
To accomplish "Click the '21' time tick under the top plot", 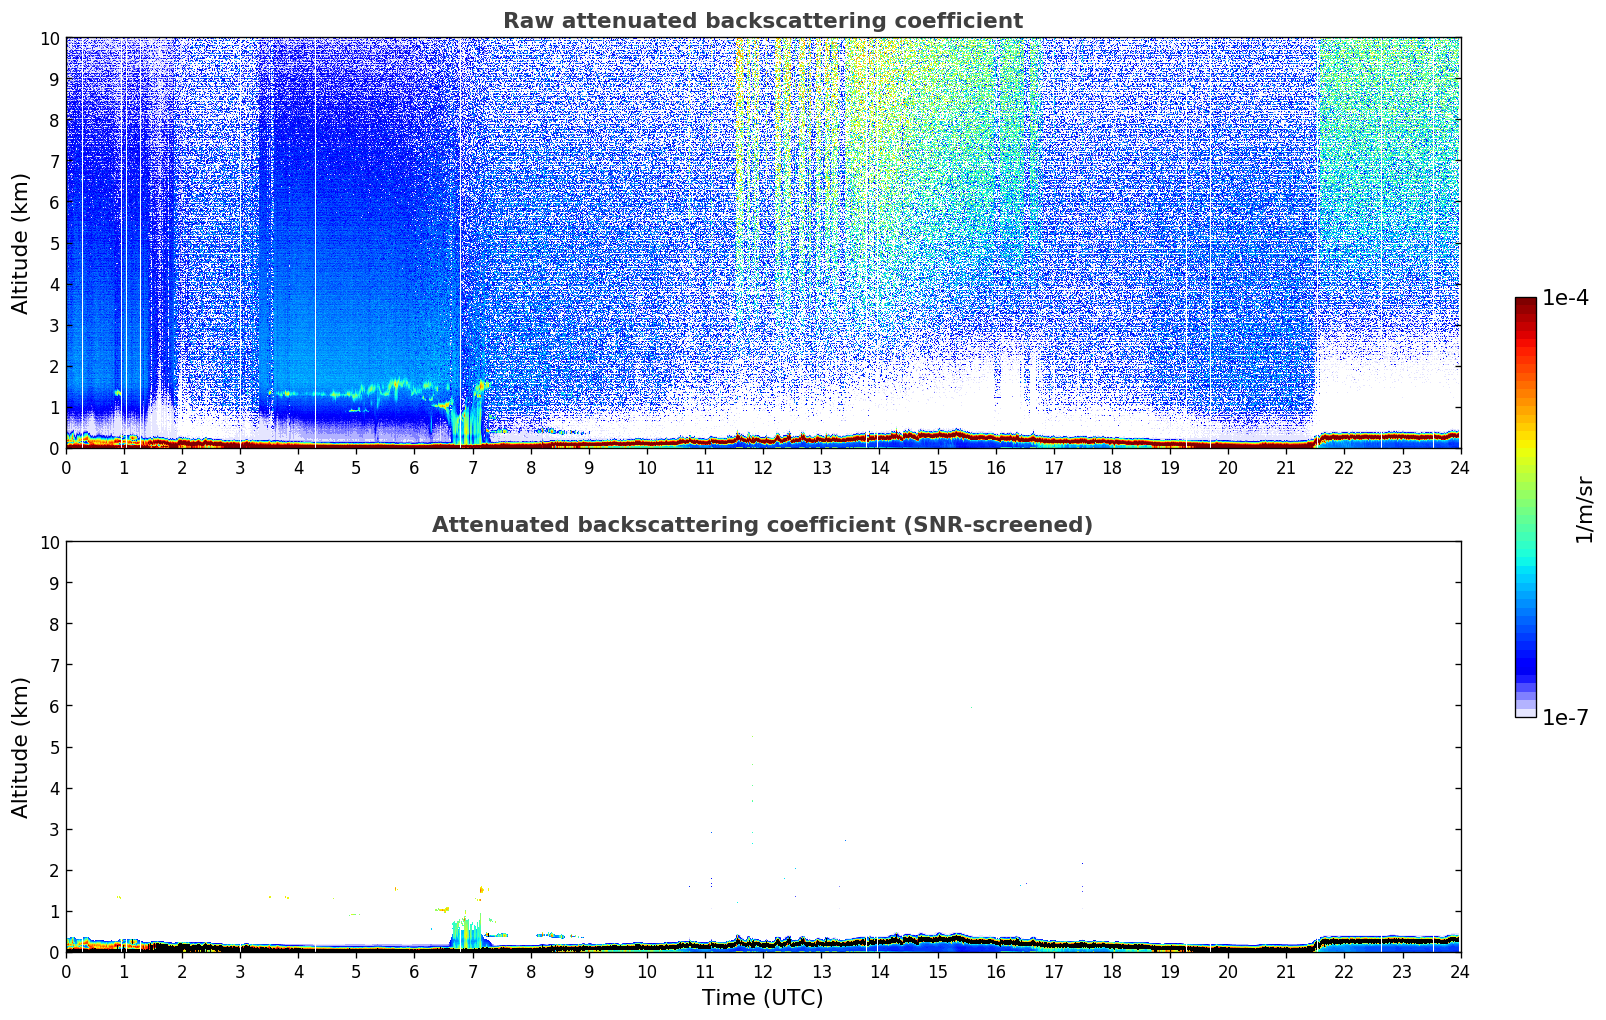I will [1286, 467].
